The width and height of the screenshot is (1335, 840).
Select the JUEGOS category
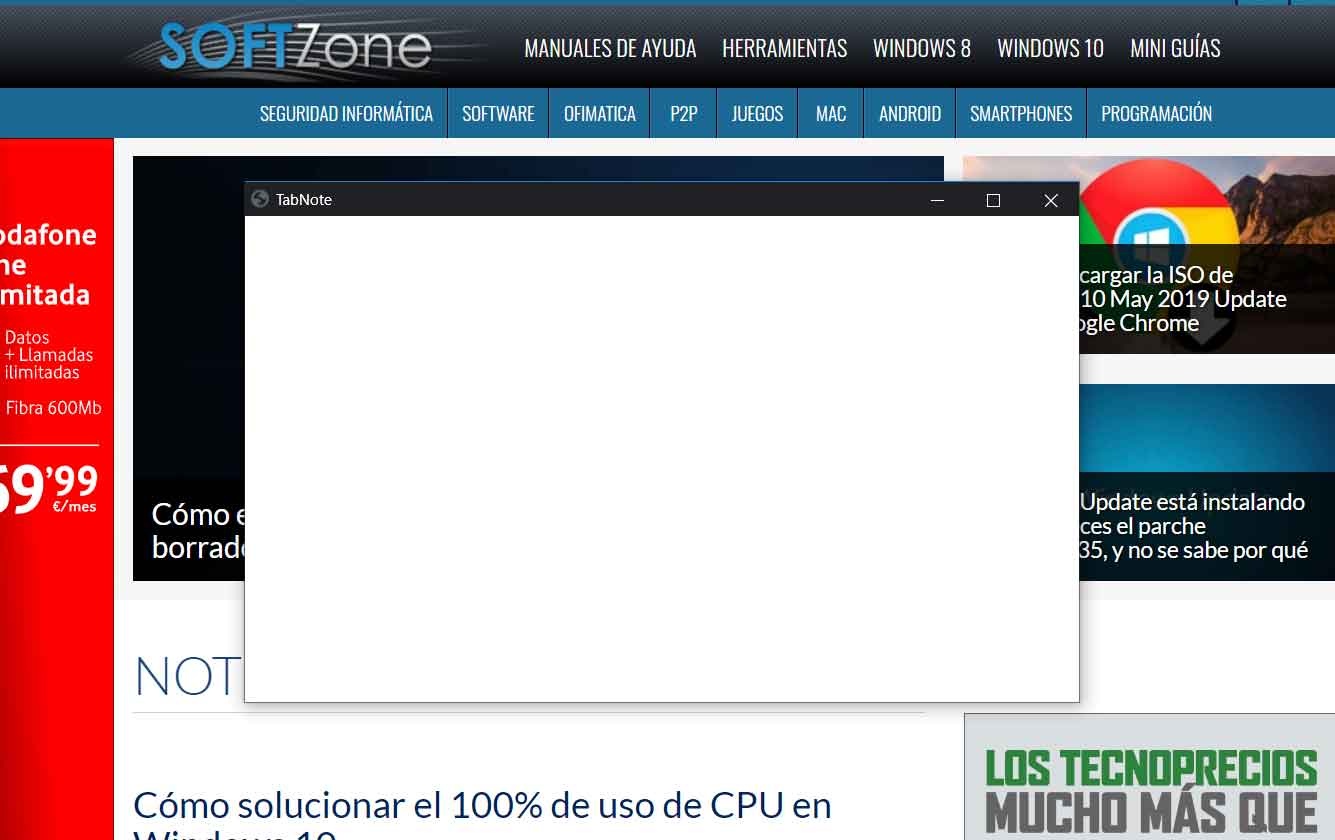(757, 113)
